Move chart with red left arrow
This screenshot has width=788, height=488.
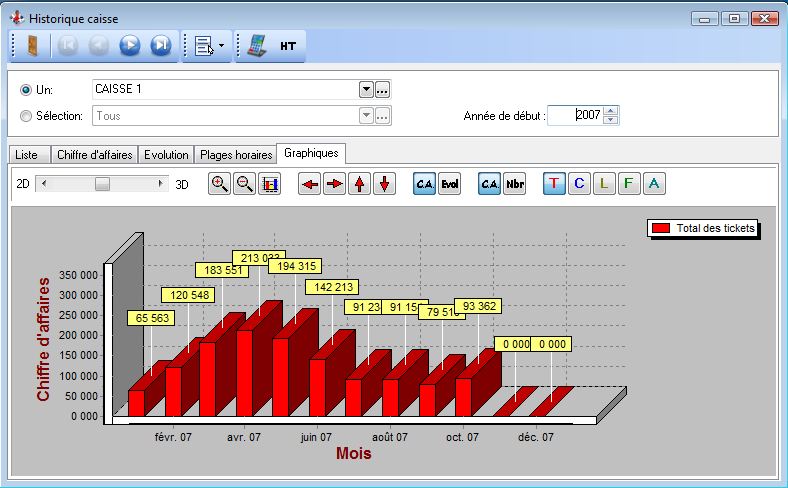tap(310, 184)
